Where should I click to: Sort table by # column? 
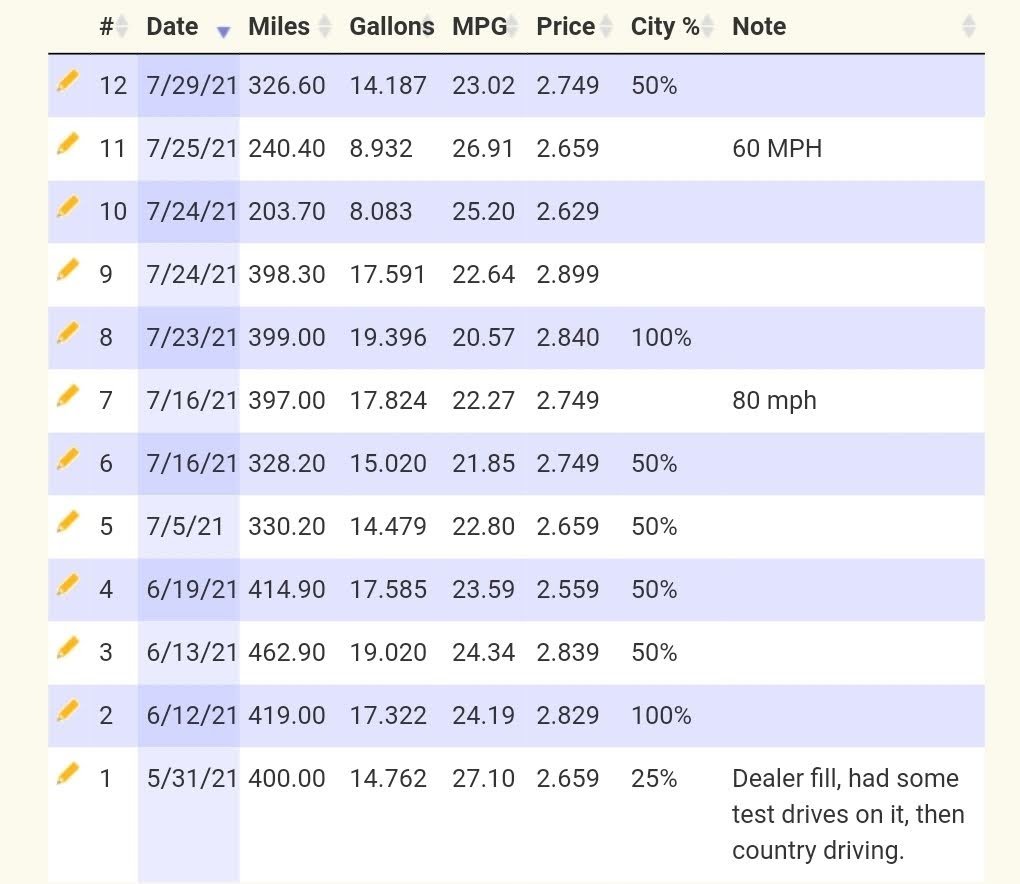click(113, 27)
